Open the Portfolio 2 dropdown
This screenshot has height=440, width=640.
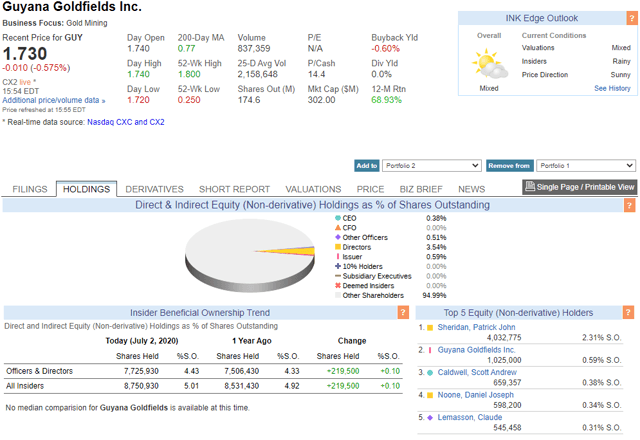(432, 165)
